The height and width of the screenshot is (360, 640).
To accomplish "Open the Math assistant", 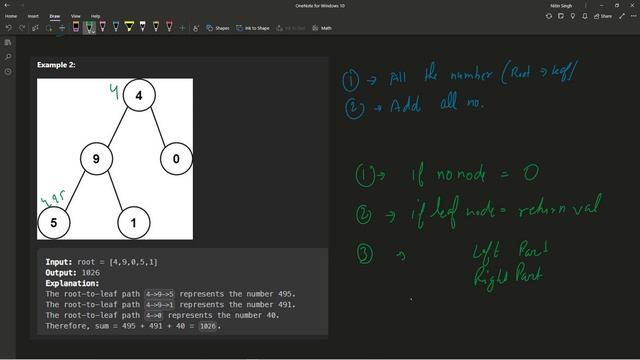I will [x=322, y=28].
